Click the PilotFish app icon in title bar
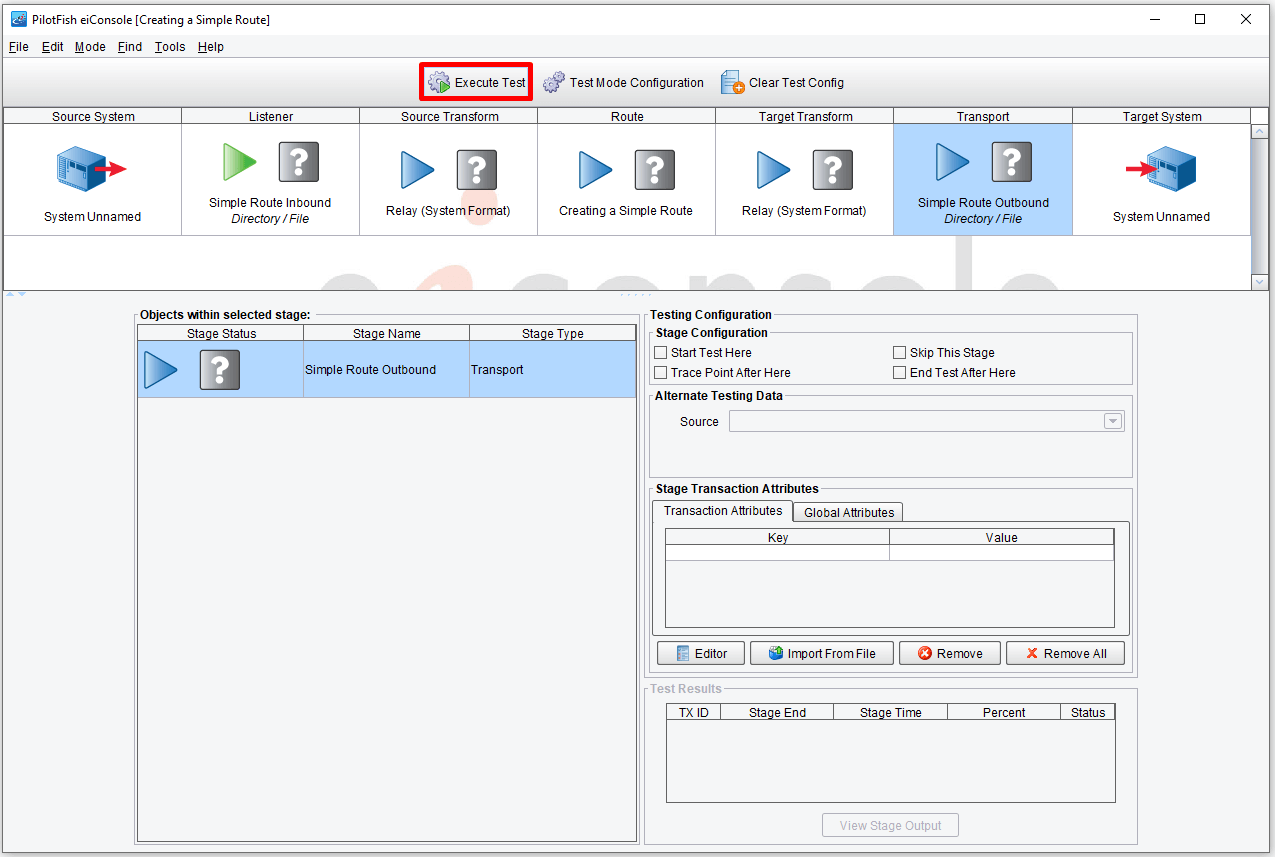Image resolution: width=1275 pixels, height=857 pixels. pos(18,19)
